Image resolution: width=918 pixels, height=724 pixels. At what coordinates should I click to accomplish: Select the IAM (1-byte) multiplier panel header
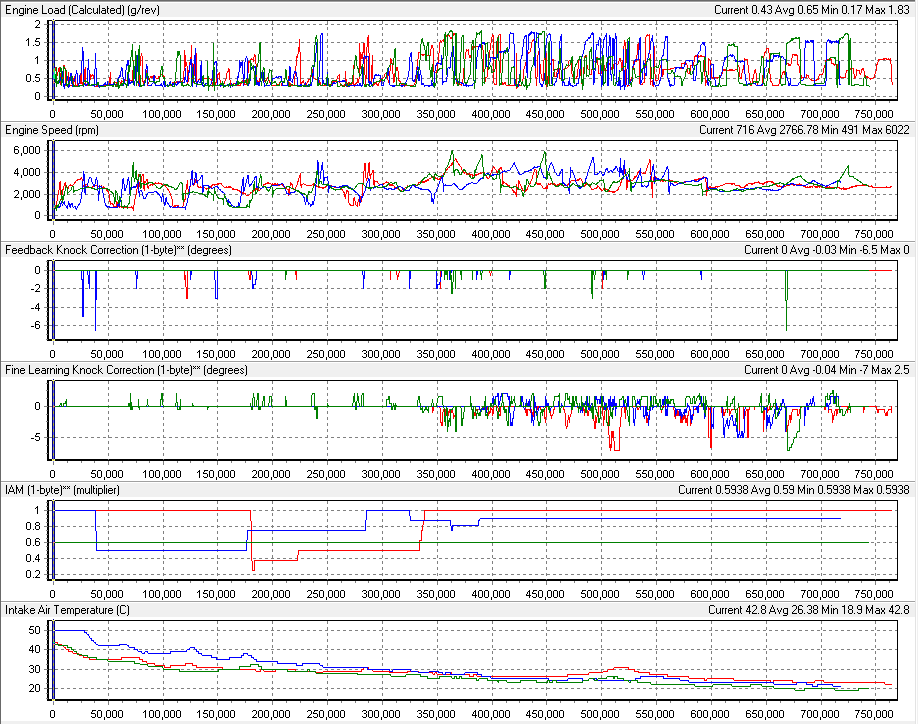click(x=65, y=490)
